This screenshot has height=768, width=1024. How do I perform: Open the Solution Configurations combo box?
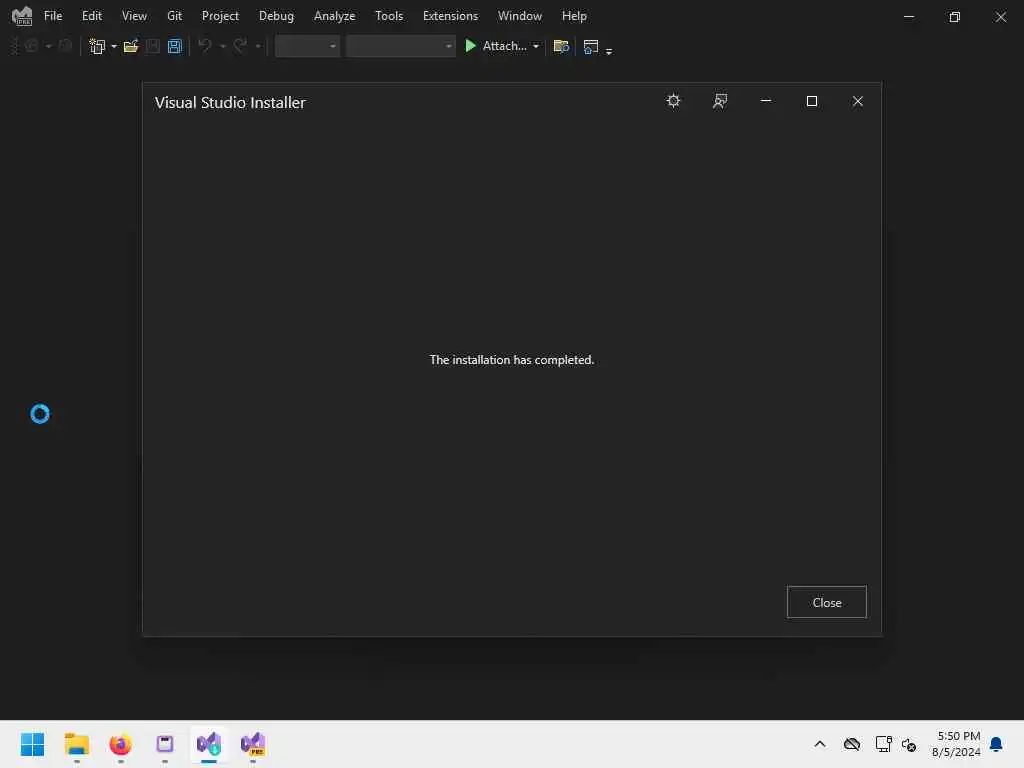pos(307,46)
